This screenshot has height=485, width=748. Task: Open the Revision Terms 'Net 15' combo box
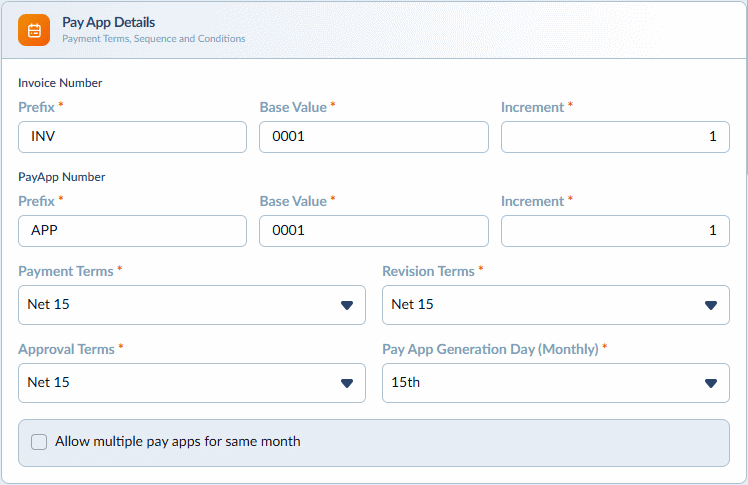click(x=556, y=305)
